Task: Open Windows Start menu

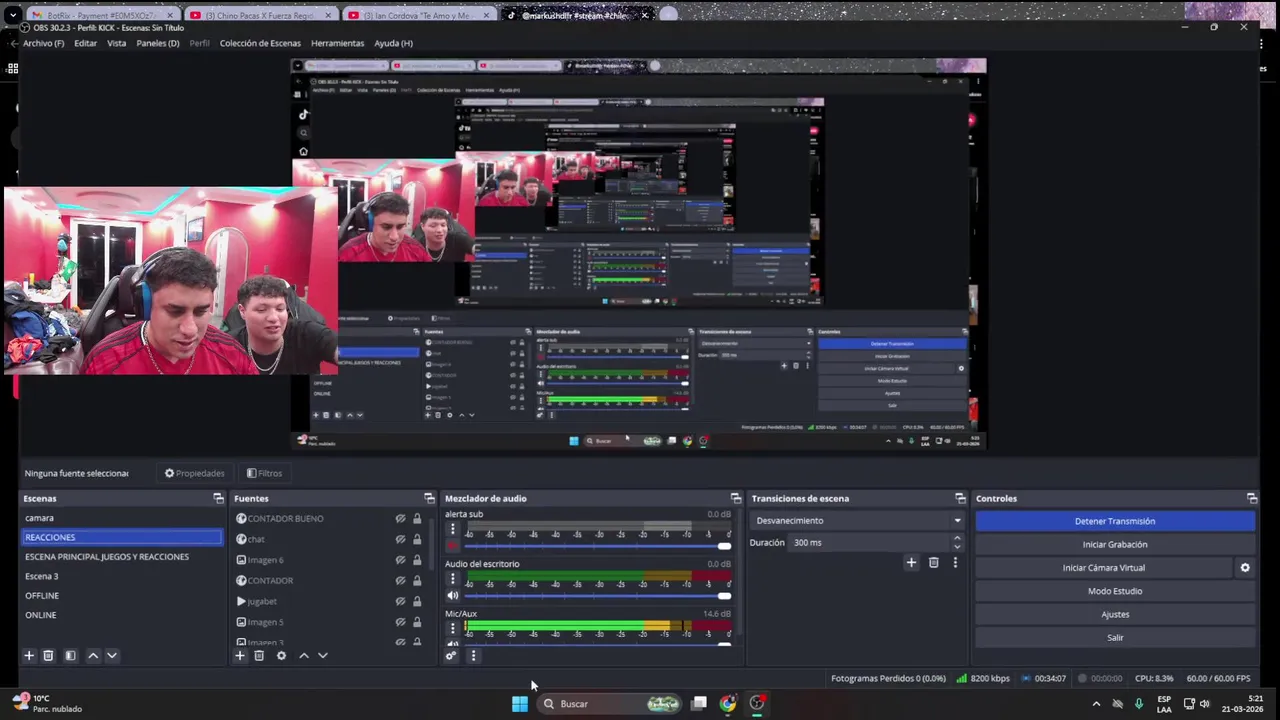Action: pyautogui.click(x=520, y=704)
